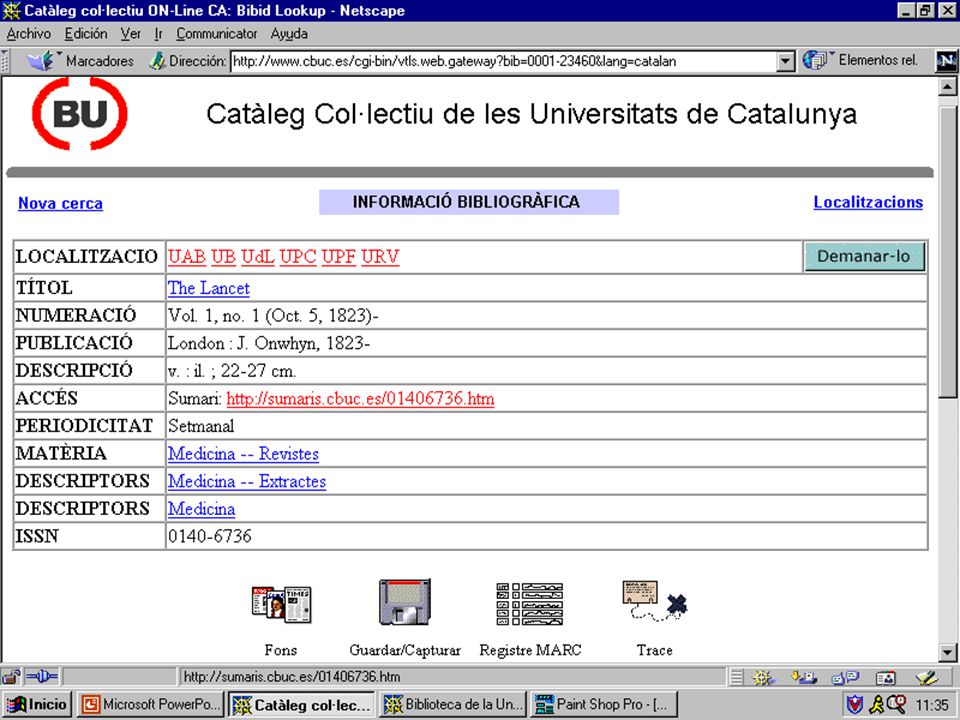Click the INFORMACIÓ BIBLIOGRÀFICA heading
The width and height of the screenshot is (960, 720).
[467, 202]
